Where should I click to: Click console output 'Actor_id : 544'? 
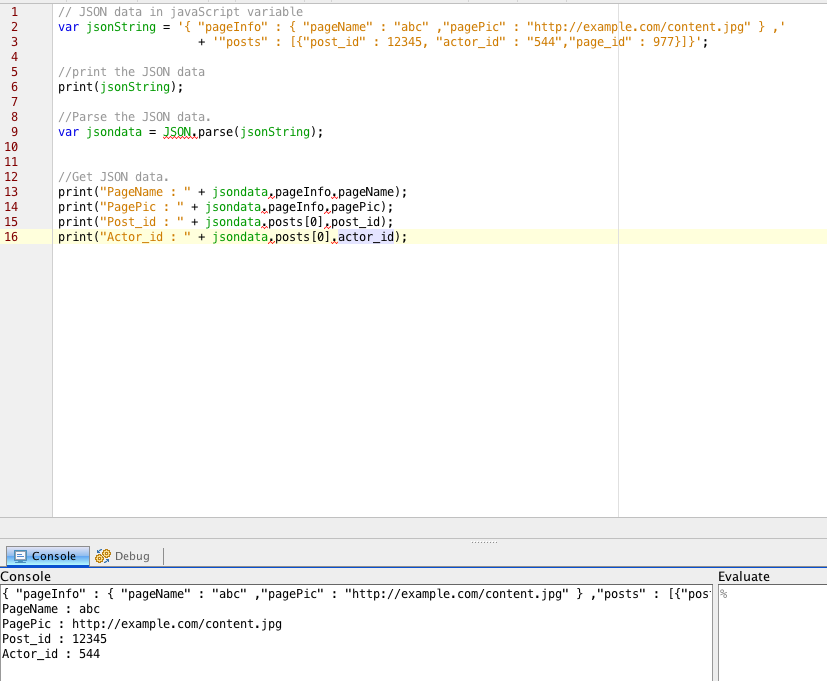pos(51,654)
